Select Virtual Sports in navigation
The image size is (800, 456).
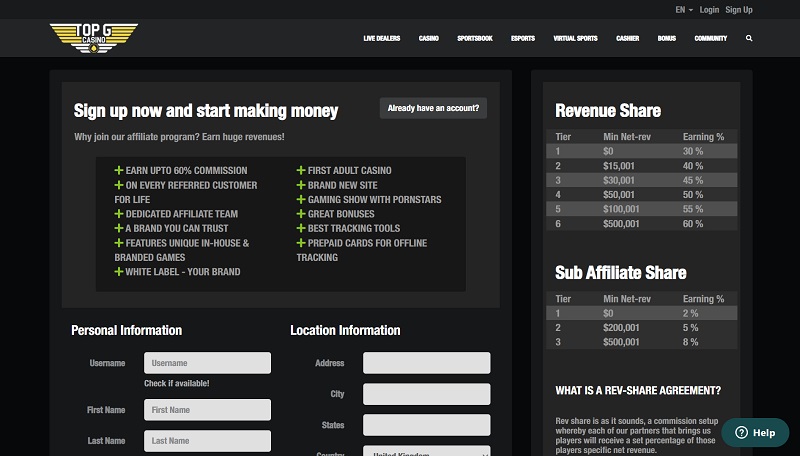pyautogui.click(x=576, y=38)
